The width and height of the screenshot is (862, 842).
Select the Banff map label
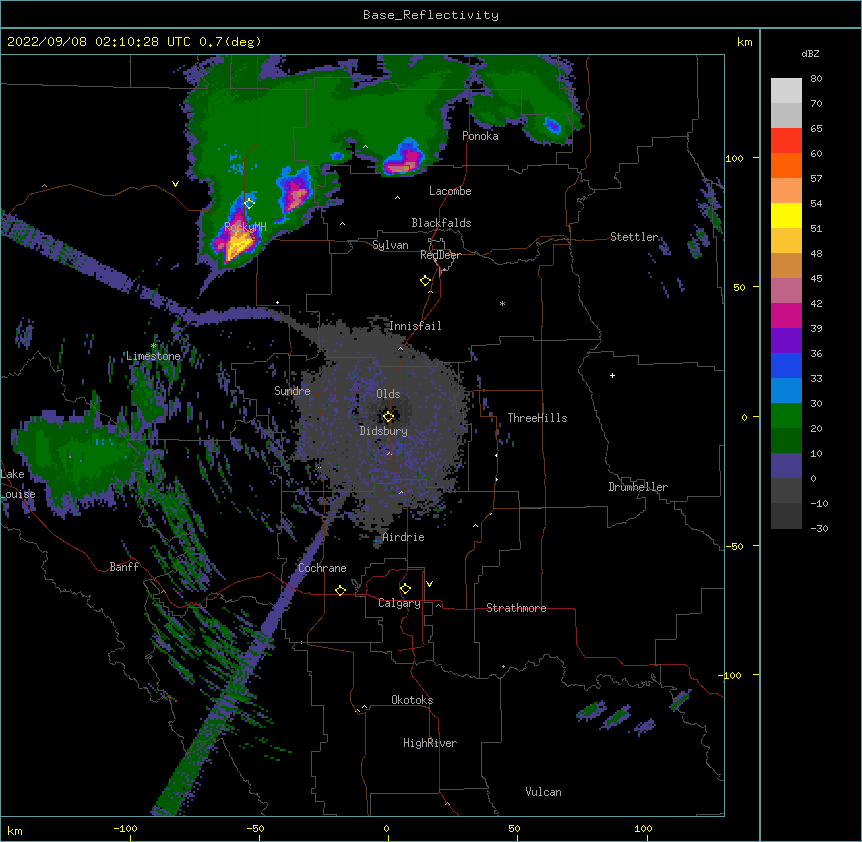click(x=124, y=567)
